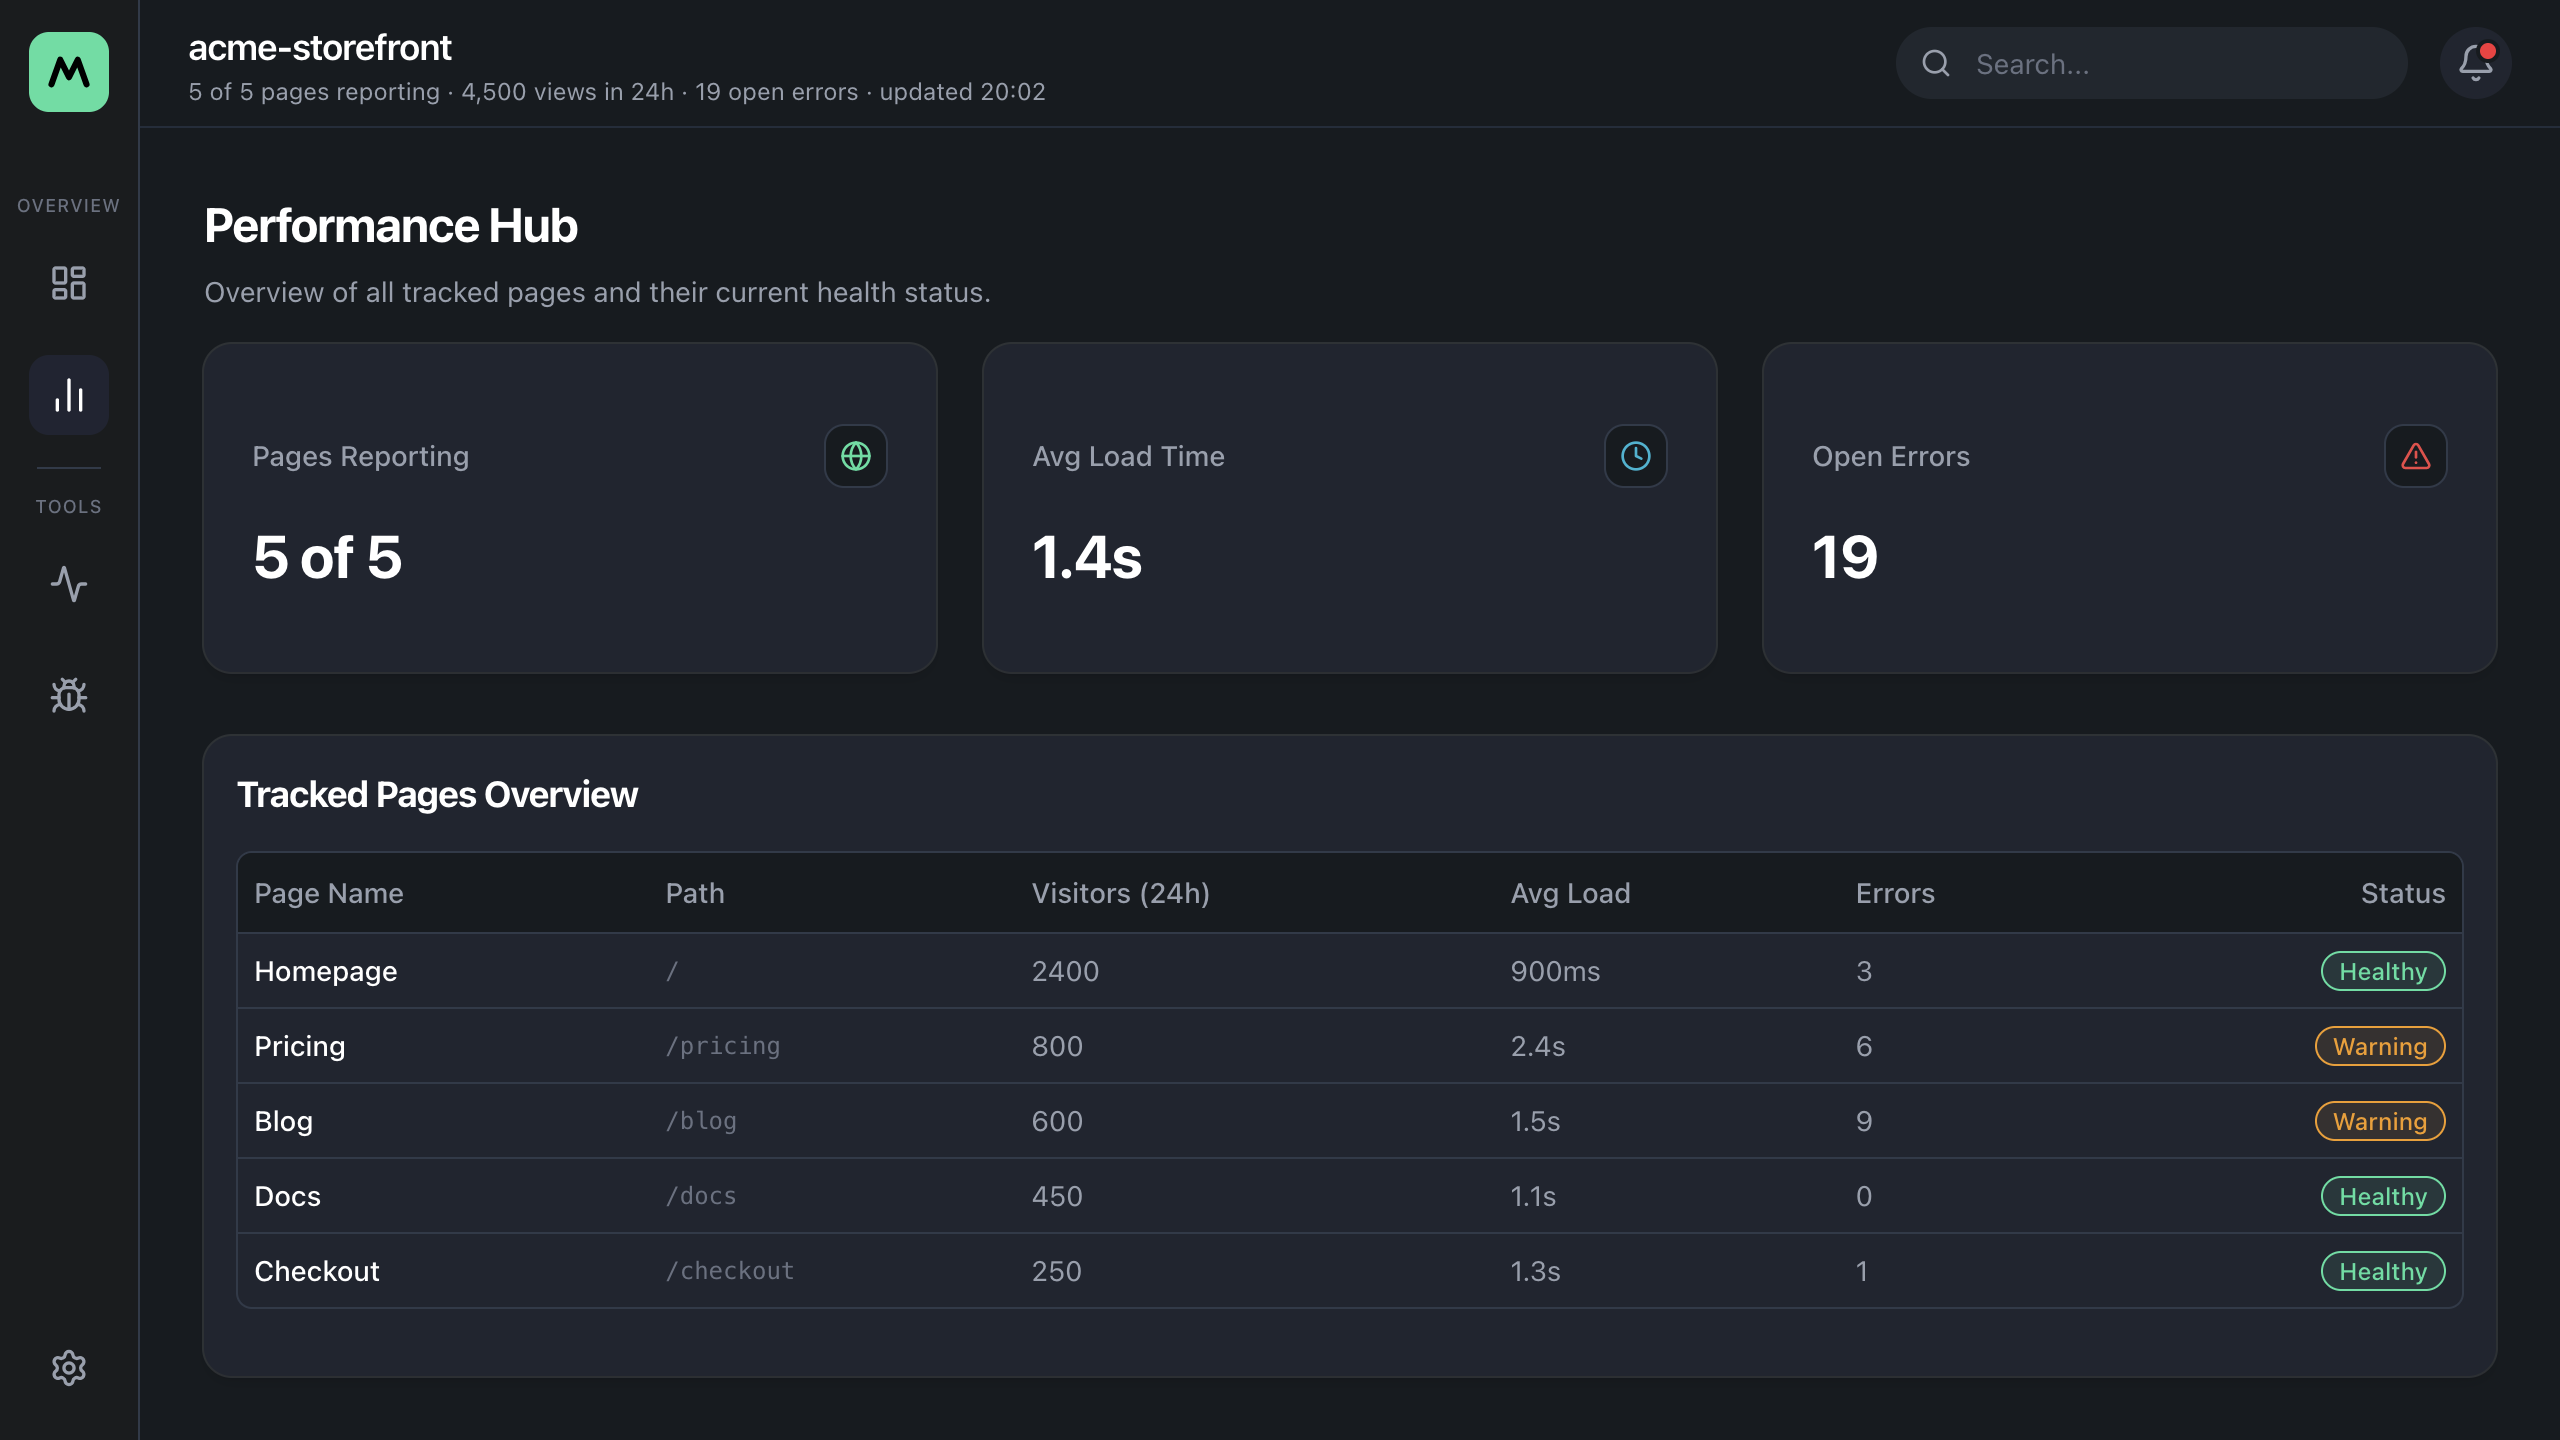This screenshot has width=2560, height=1440.
Task: Click the /blog path cell
Action: point(701,1121)
